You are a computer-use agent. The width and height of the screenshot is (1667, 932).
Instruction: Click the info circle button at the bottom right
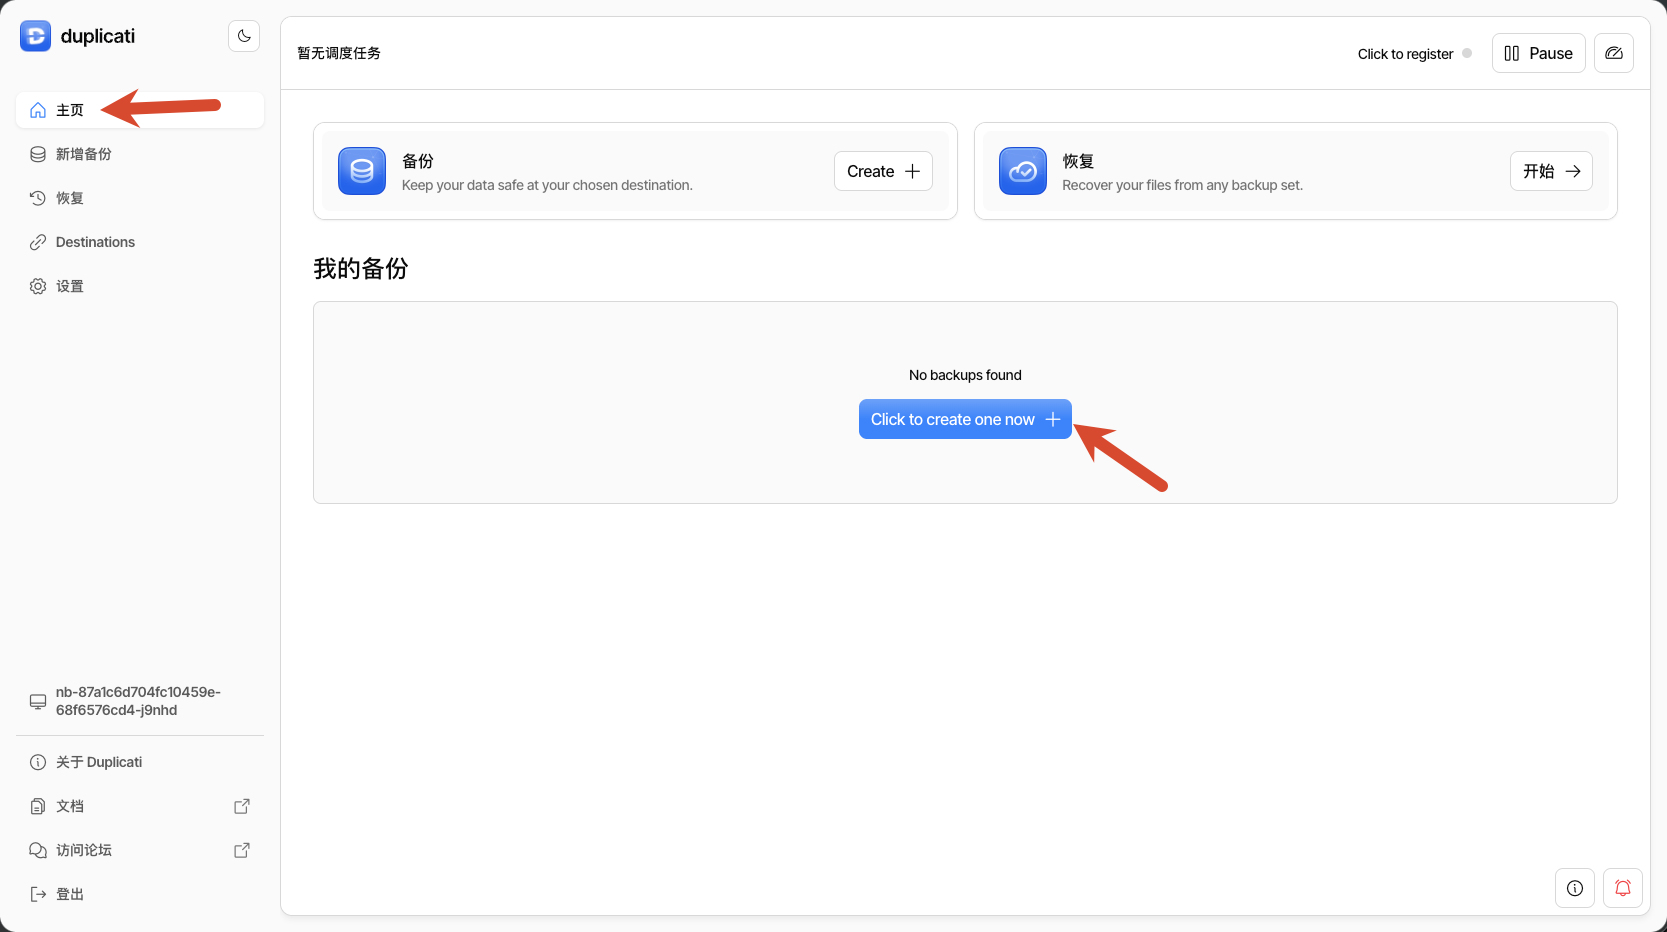click(x=1575, y=888)
